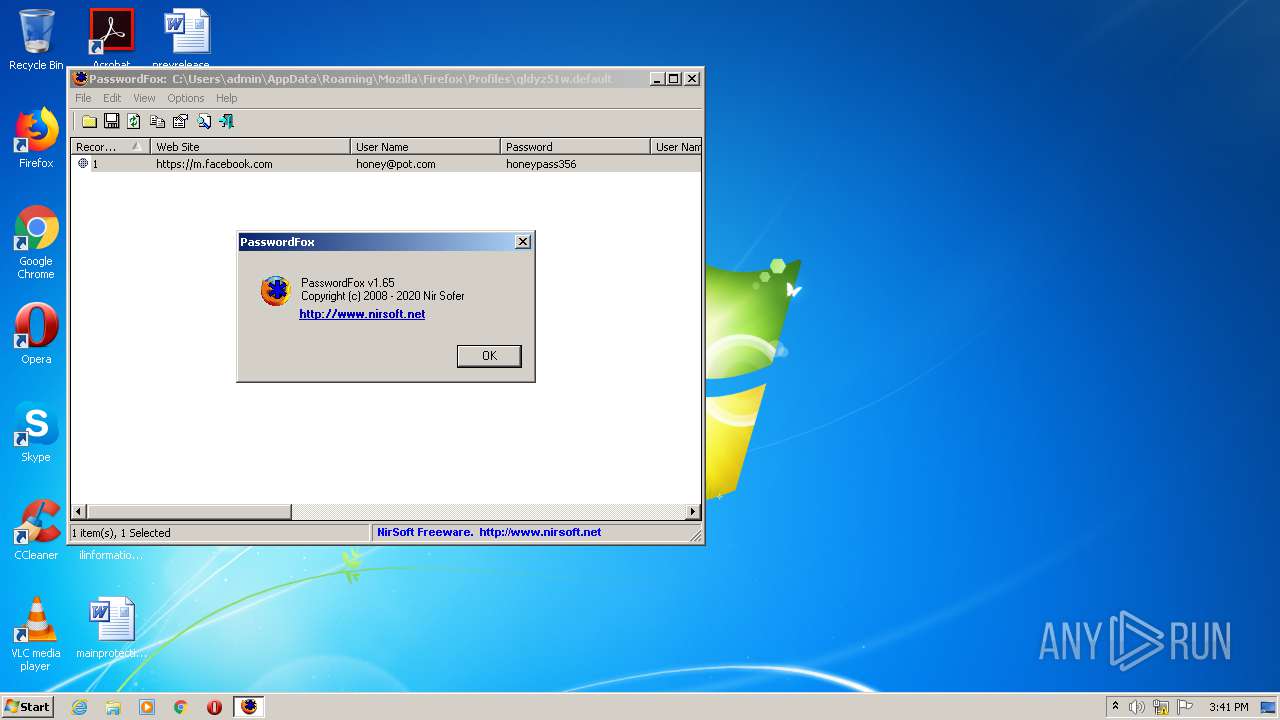Click the horizontal scrollbar left arrow
Image resolution: width=1280 pixels, height=720 pixels.
point(79,512)
